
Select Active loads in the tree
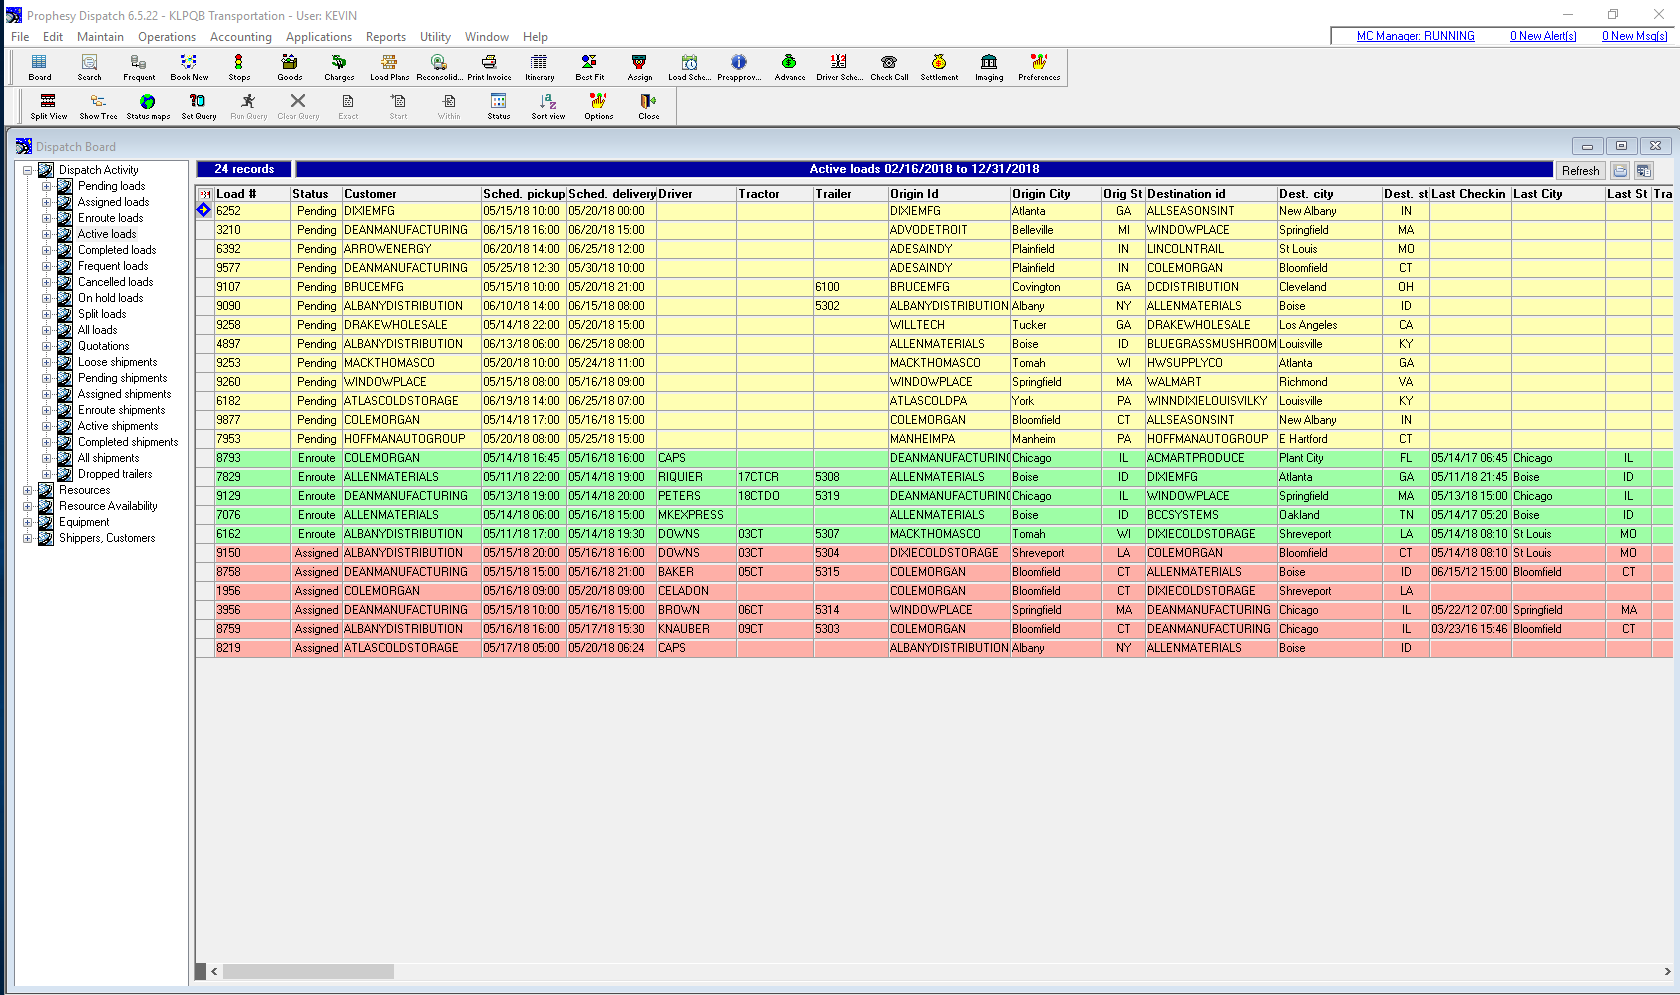coord(107,234)
